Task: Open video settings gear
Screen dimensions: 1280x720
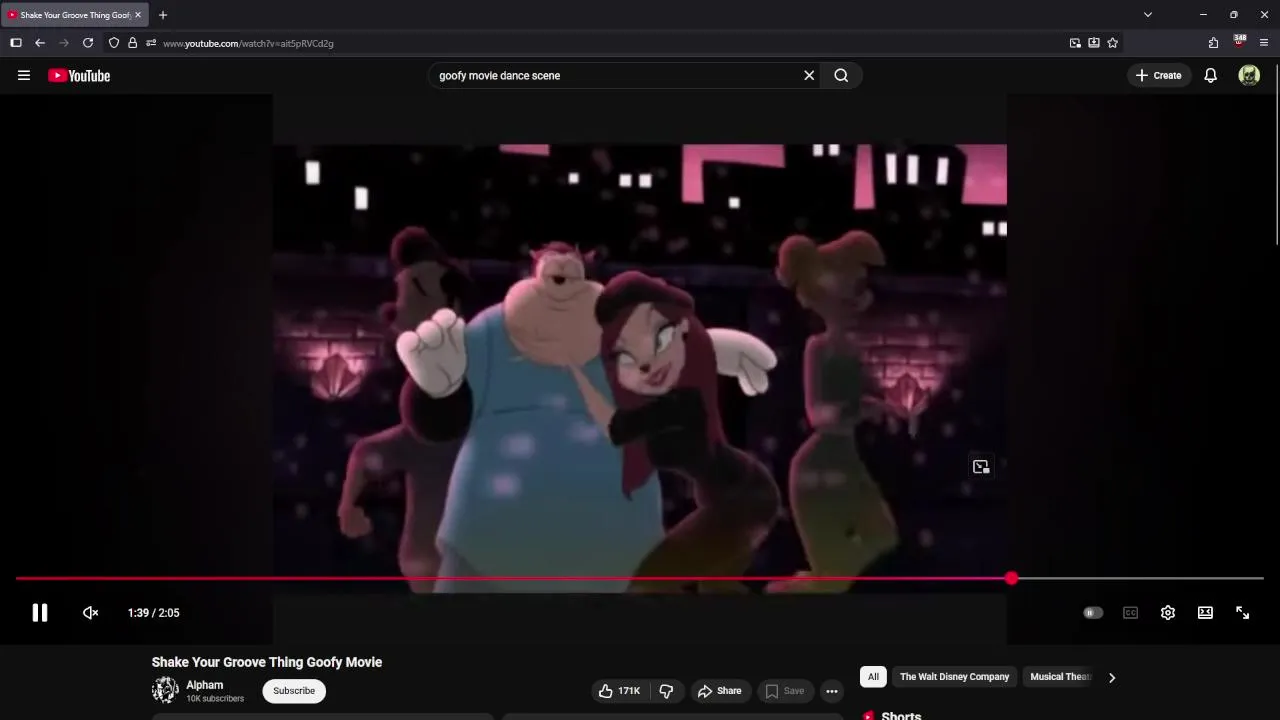Action: coord(1168,613)
